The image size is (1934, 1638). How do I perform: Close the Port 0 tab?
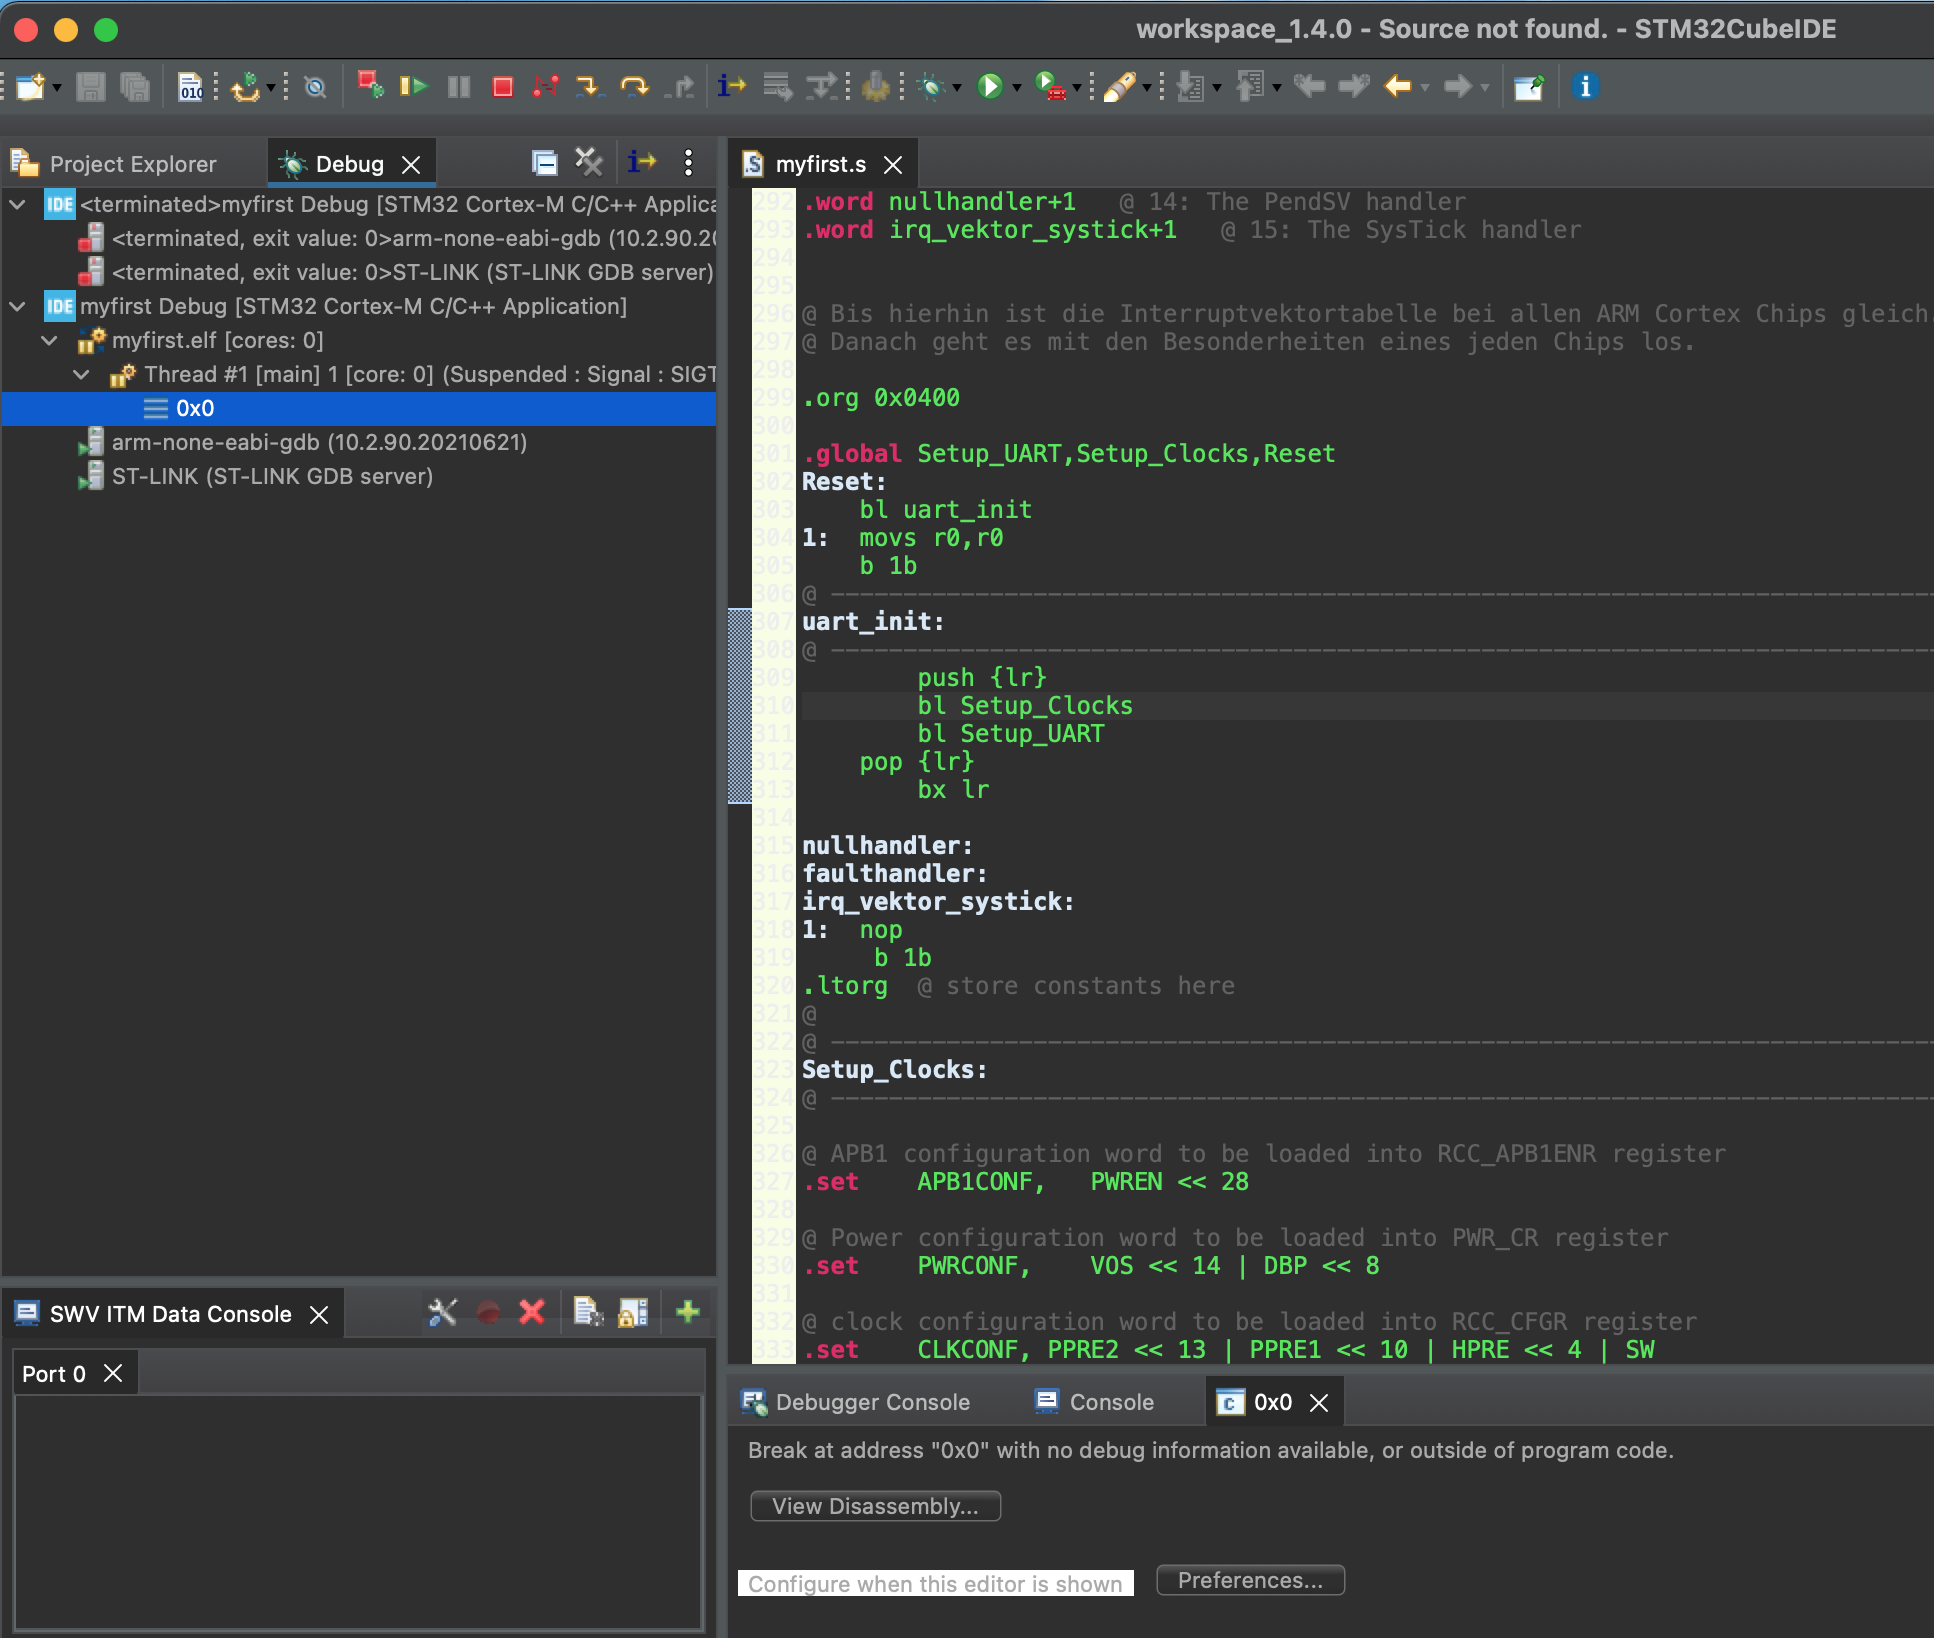113,1373
